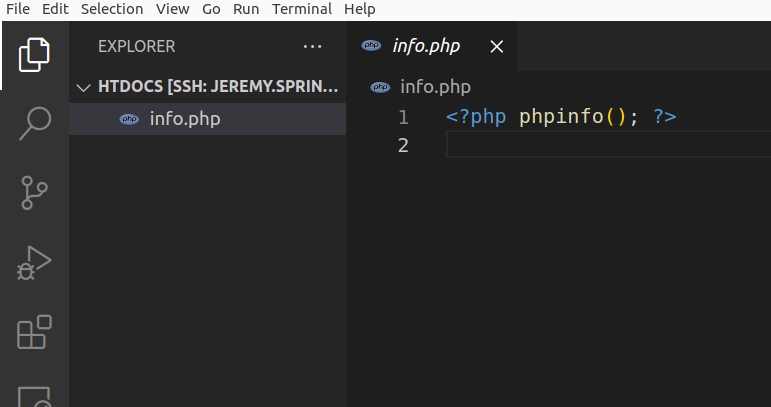Open the Run and Debug view
Screen dimensions: 771x407
34,262
